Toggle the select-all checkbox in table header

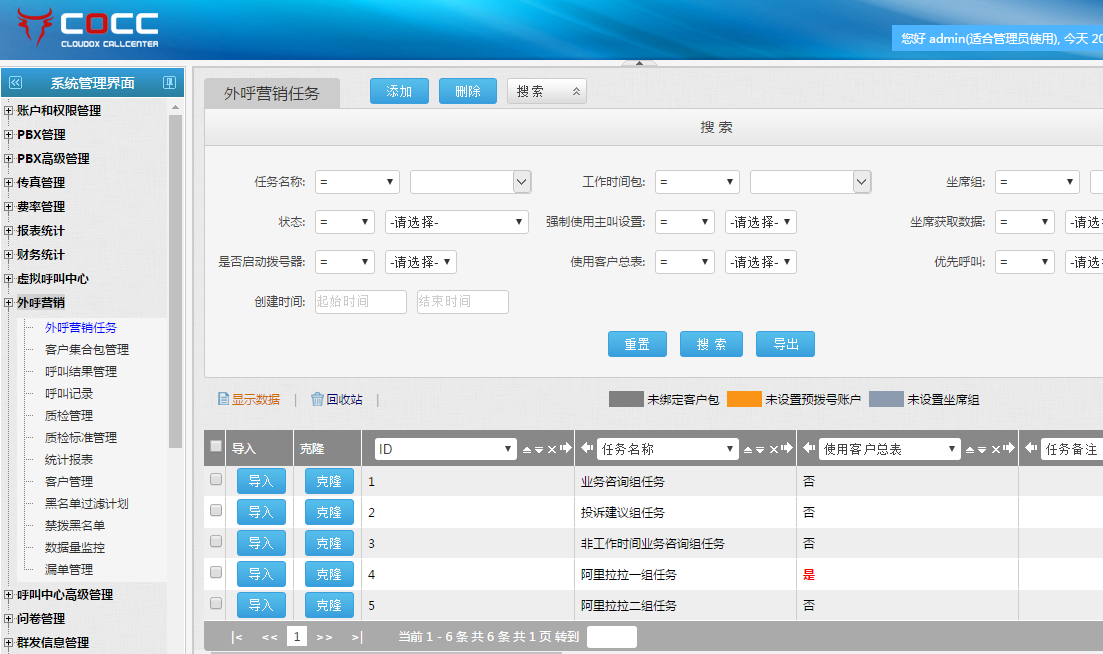click(x=215, y=446)
